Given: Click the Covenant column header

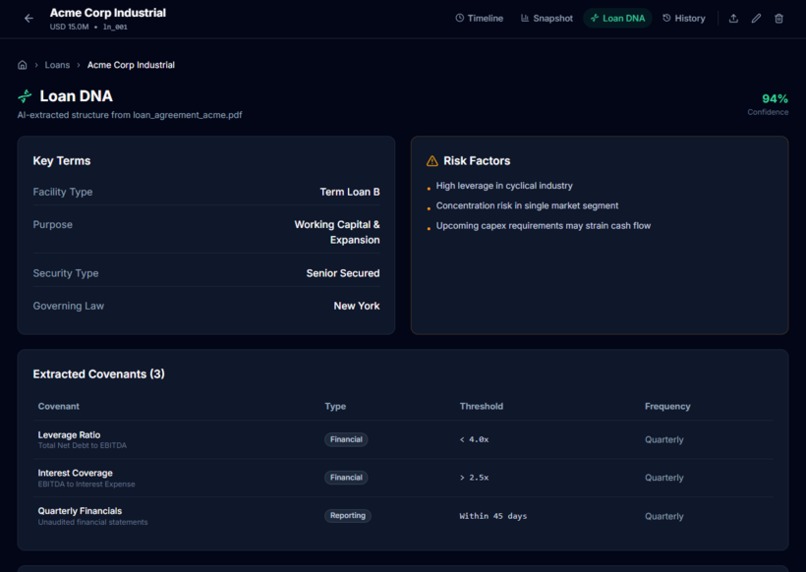Looking at the screenshot, I should [x=59, y=406].
